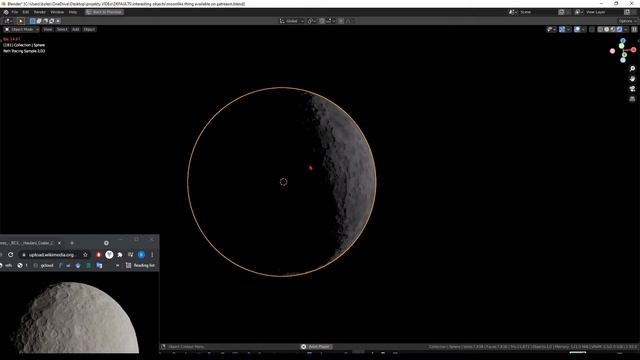
Task: Create a new scene with the new-scene icon
Action: (561, 12)
